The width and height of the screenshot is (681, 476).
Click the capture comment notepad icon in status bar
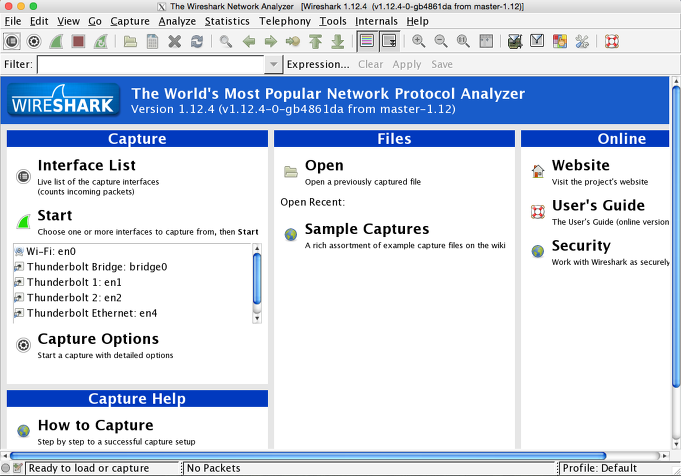17,468
